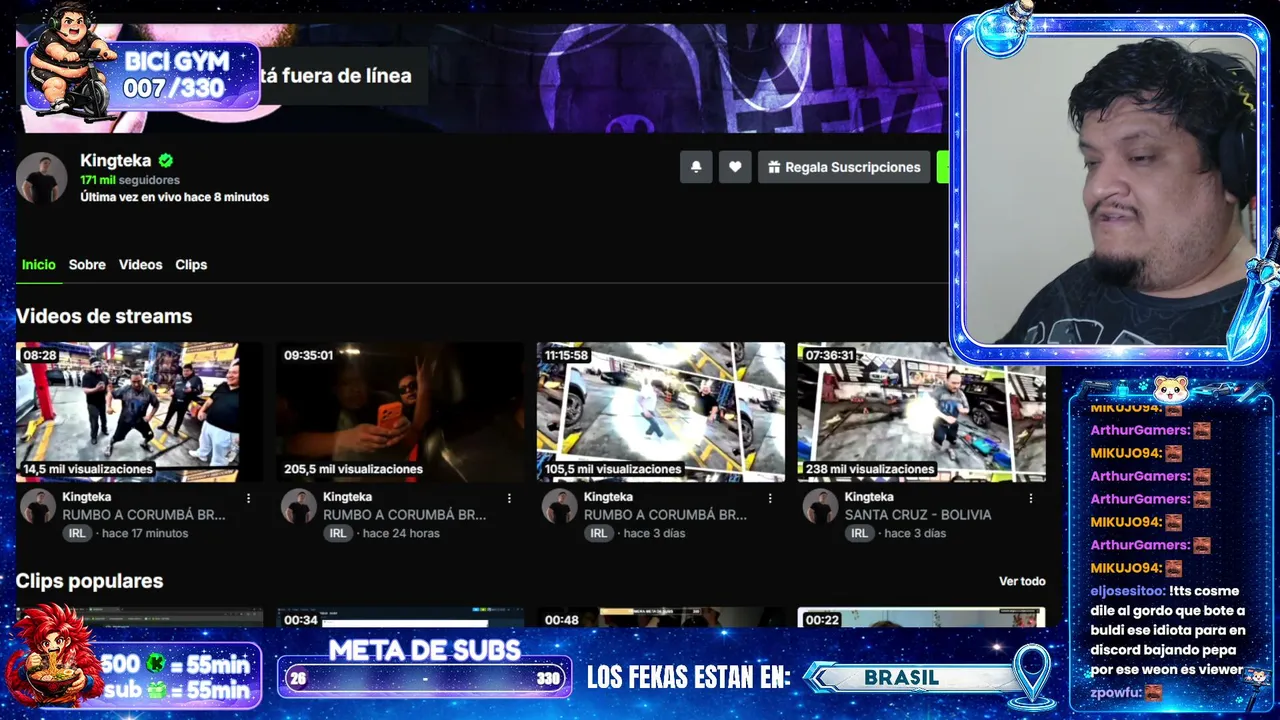
Task: Click the IRL tag beside hace 17 minutos
Action: point(77,533)
